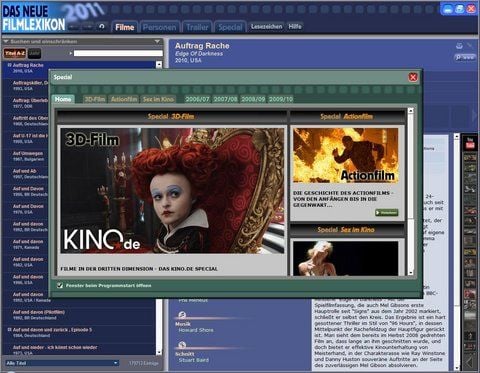The height and width of the screenshot is (373, 480).
Task: Open the 2007/08 season tab
Action: click(225, 99)
